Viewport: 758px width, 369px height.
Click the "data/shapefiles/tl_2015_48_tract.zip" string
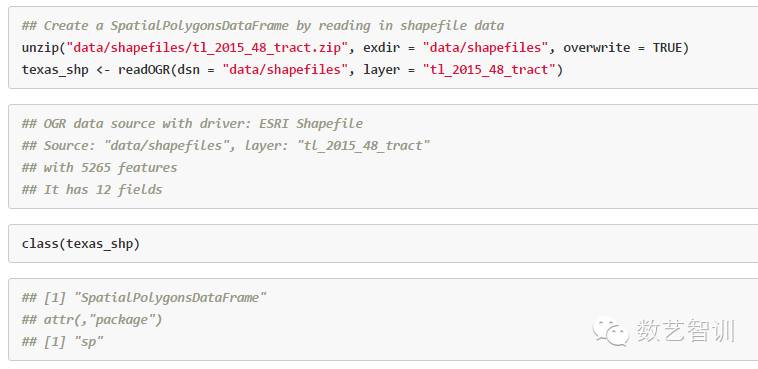pyautogui.click(x=207, y=48)
